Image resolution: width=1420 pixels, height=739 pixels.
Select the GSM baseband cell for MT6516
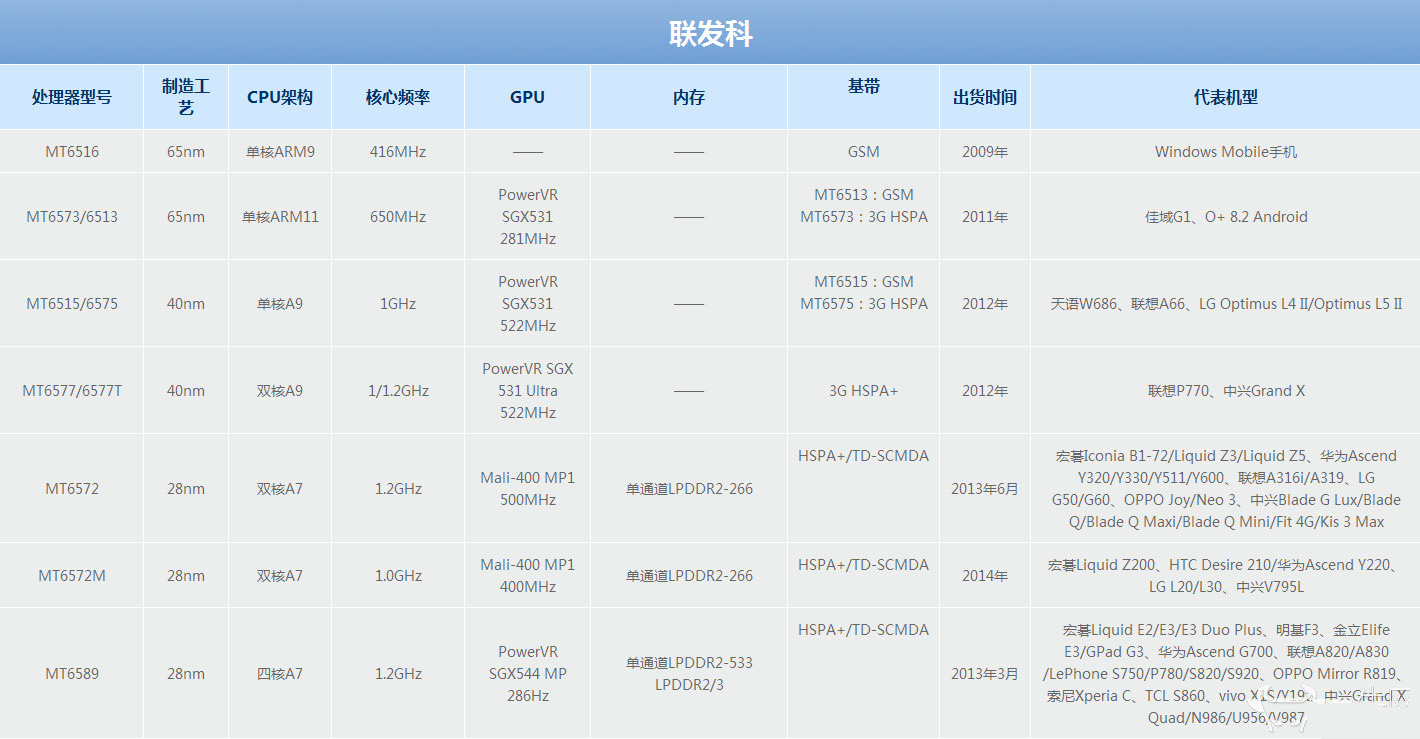863,152
